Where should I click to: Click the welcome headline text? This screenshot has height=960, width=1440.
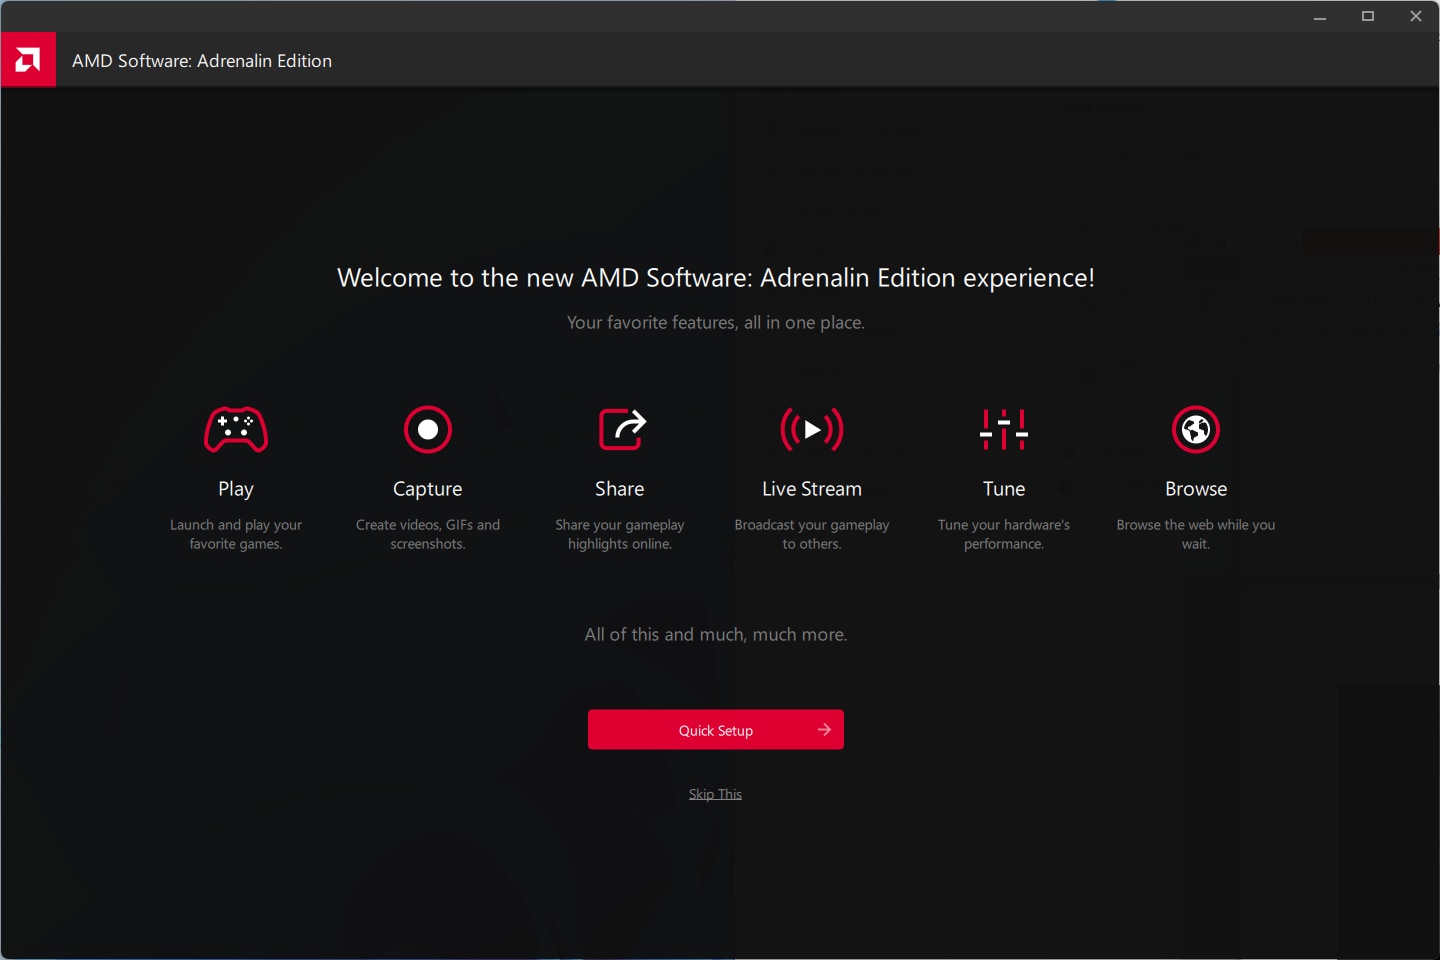point(716,278)
